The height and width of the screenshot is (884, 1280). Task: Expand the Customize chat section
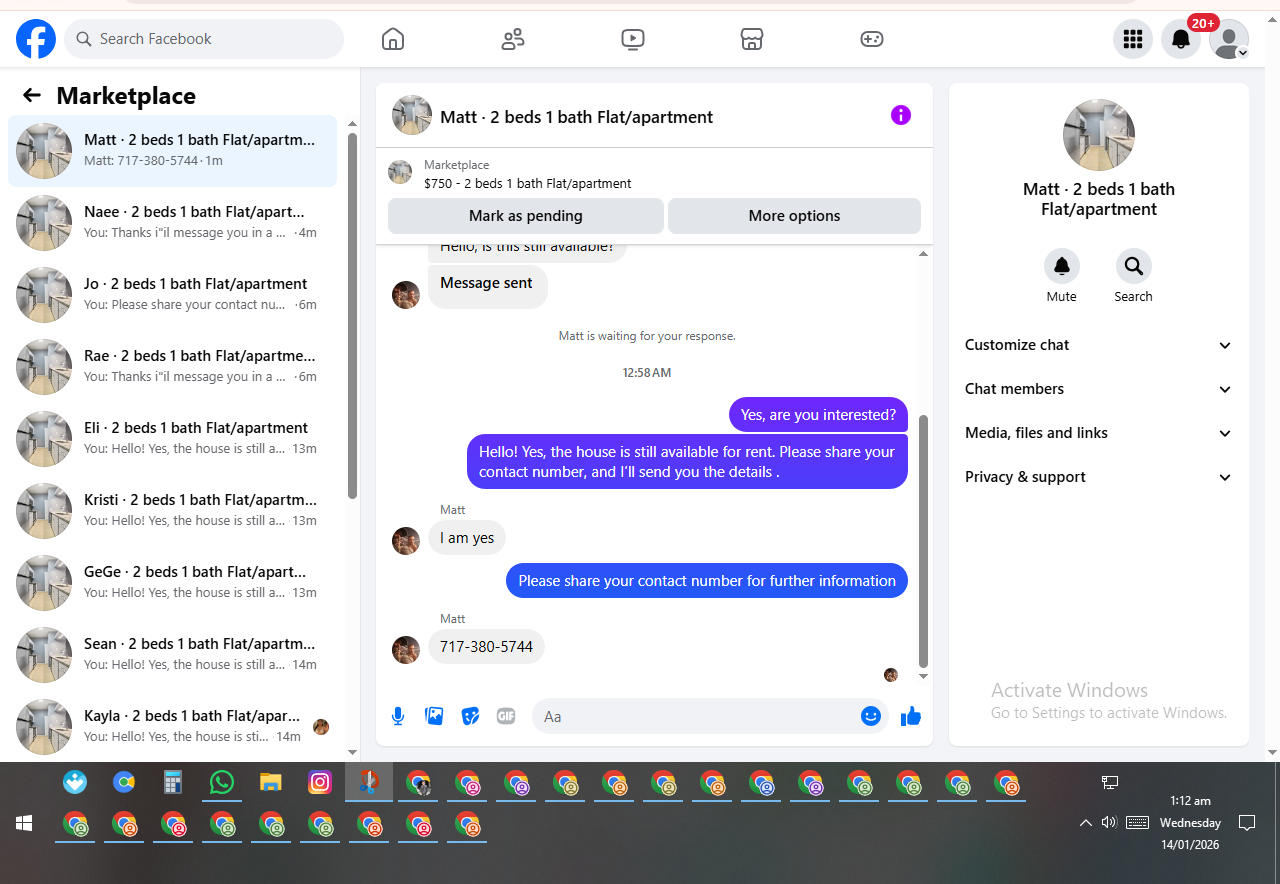(x=1098, y=345)
